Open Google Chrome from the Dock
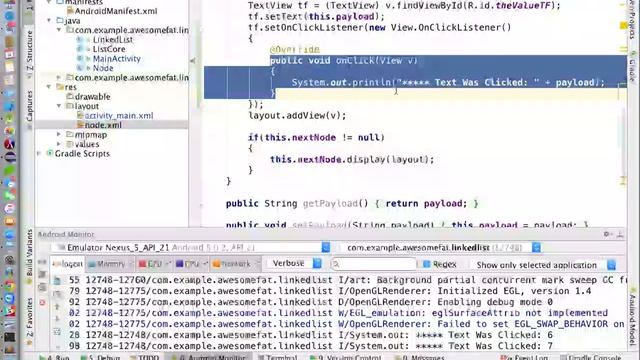 point(9,286)
